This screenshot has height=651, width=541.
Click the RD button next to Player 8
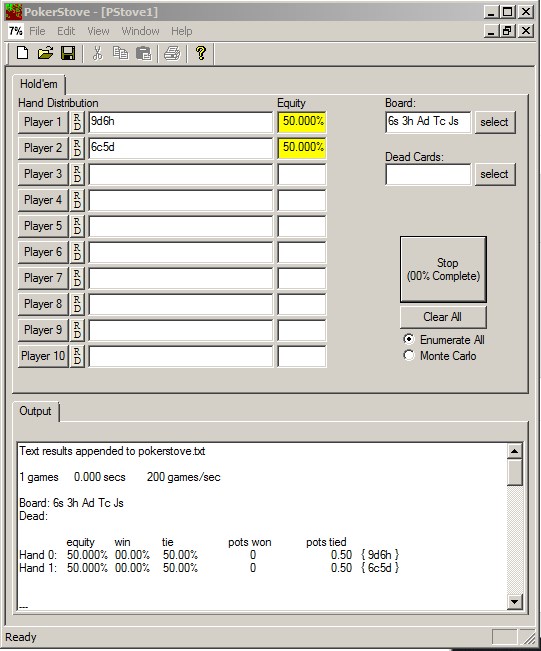(x=77, y=304)
